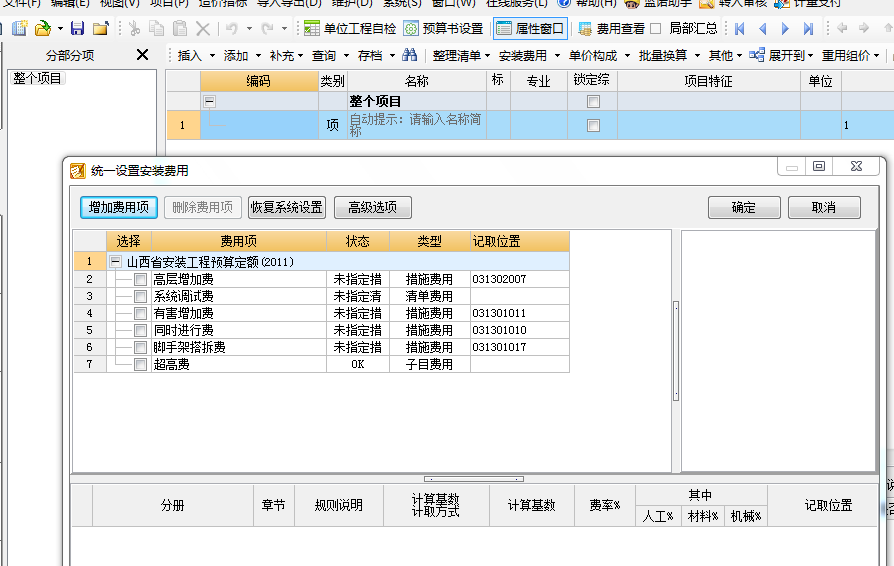Screen dimensions: 894x566
Task: Enable the 局部汇总 checkbox
Action: (x=656, y=28)
